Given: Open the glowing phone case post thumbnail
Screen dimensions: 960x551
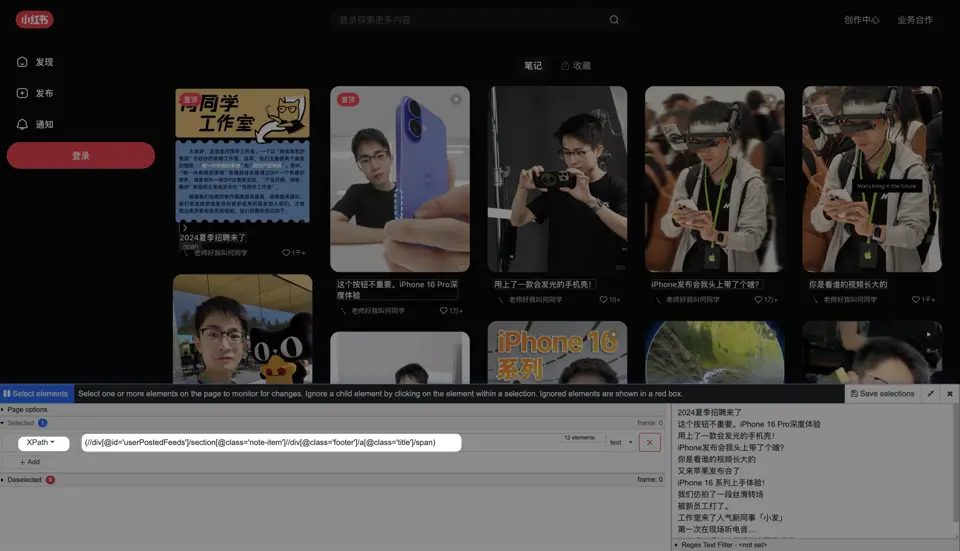Looking at the screenshot, I should pyautogui.click(x=557, y=179).
